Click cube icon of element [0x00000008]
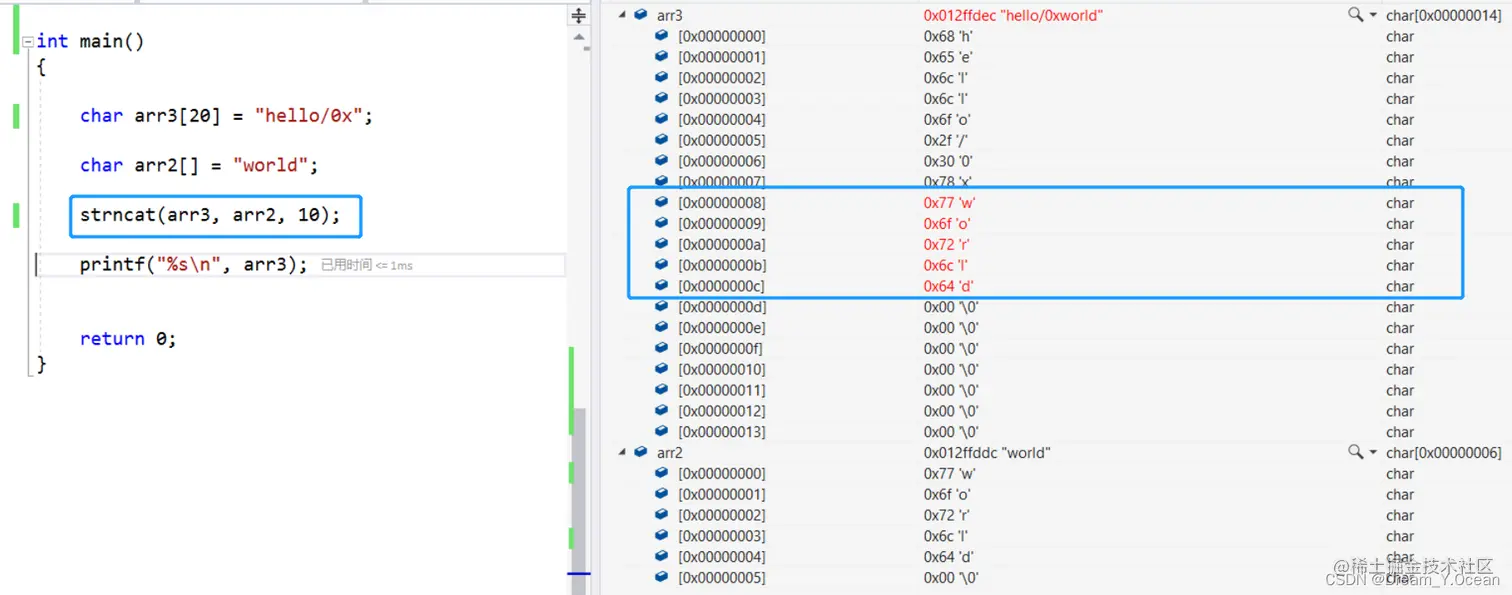 pos(661,203)
